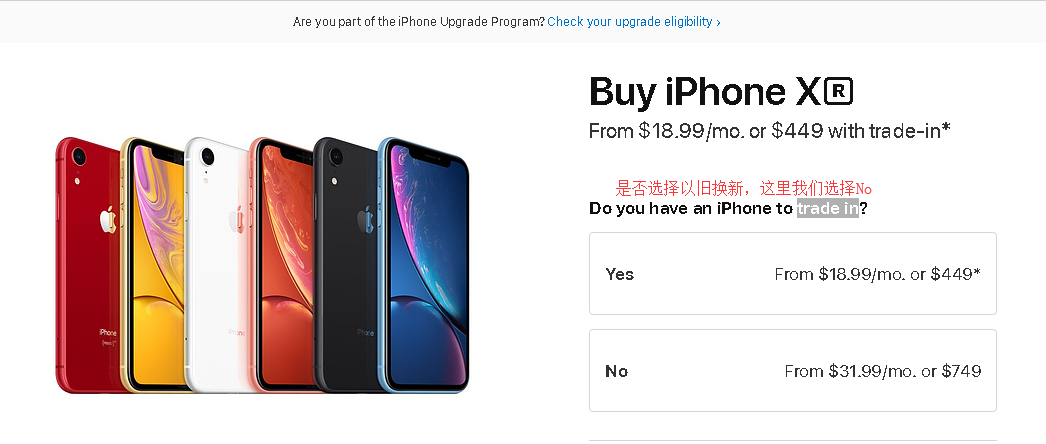Click the highlighted "trade in" text
This screenshot has height=444, width=1046.
point(828,209)
